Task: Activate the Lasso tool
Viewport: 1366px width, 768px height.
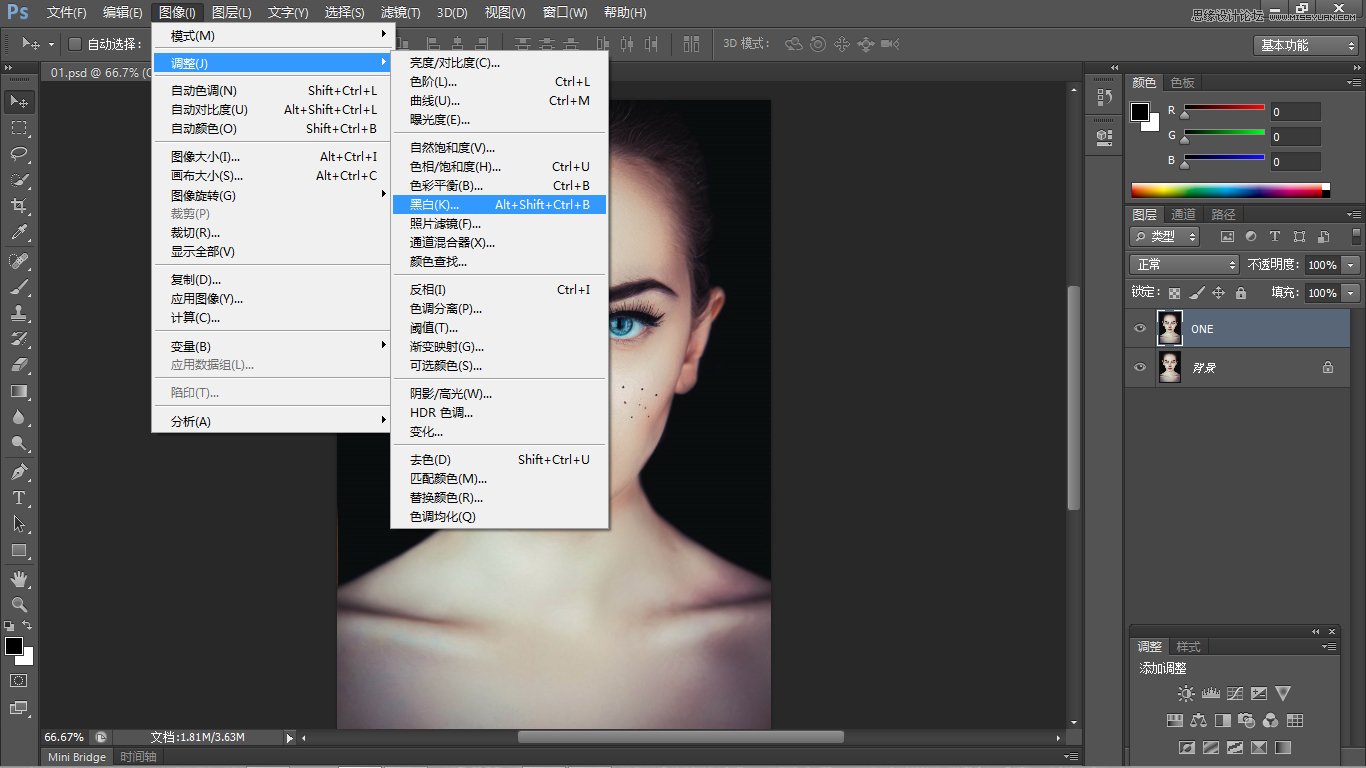Action: pos(19,154)
